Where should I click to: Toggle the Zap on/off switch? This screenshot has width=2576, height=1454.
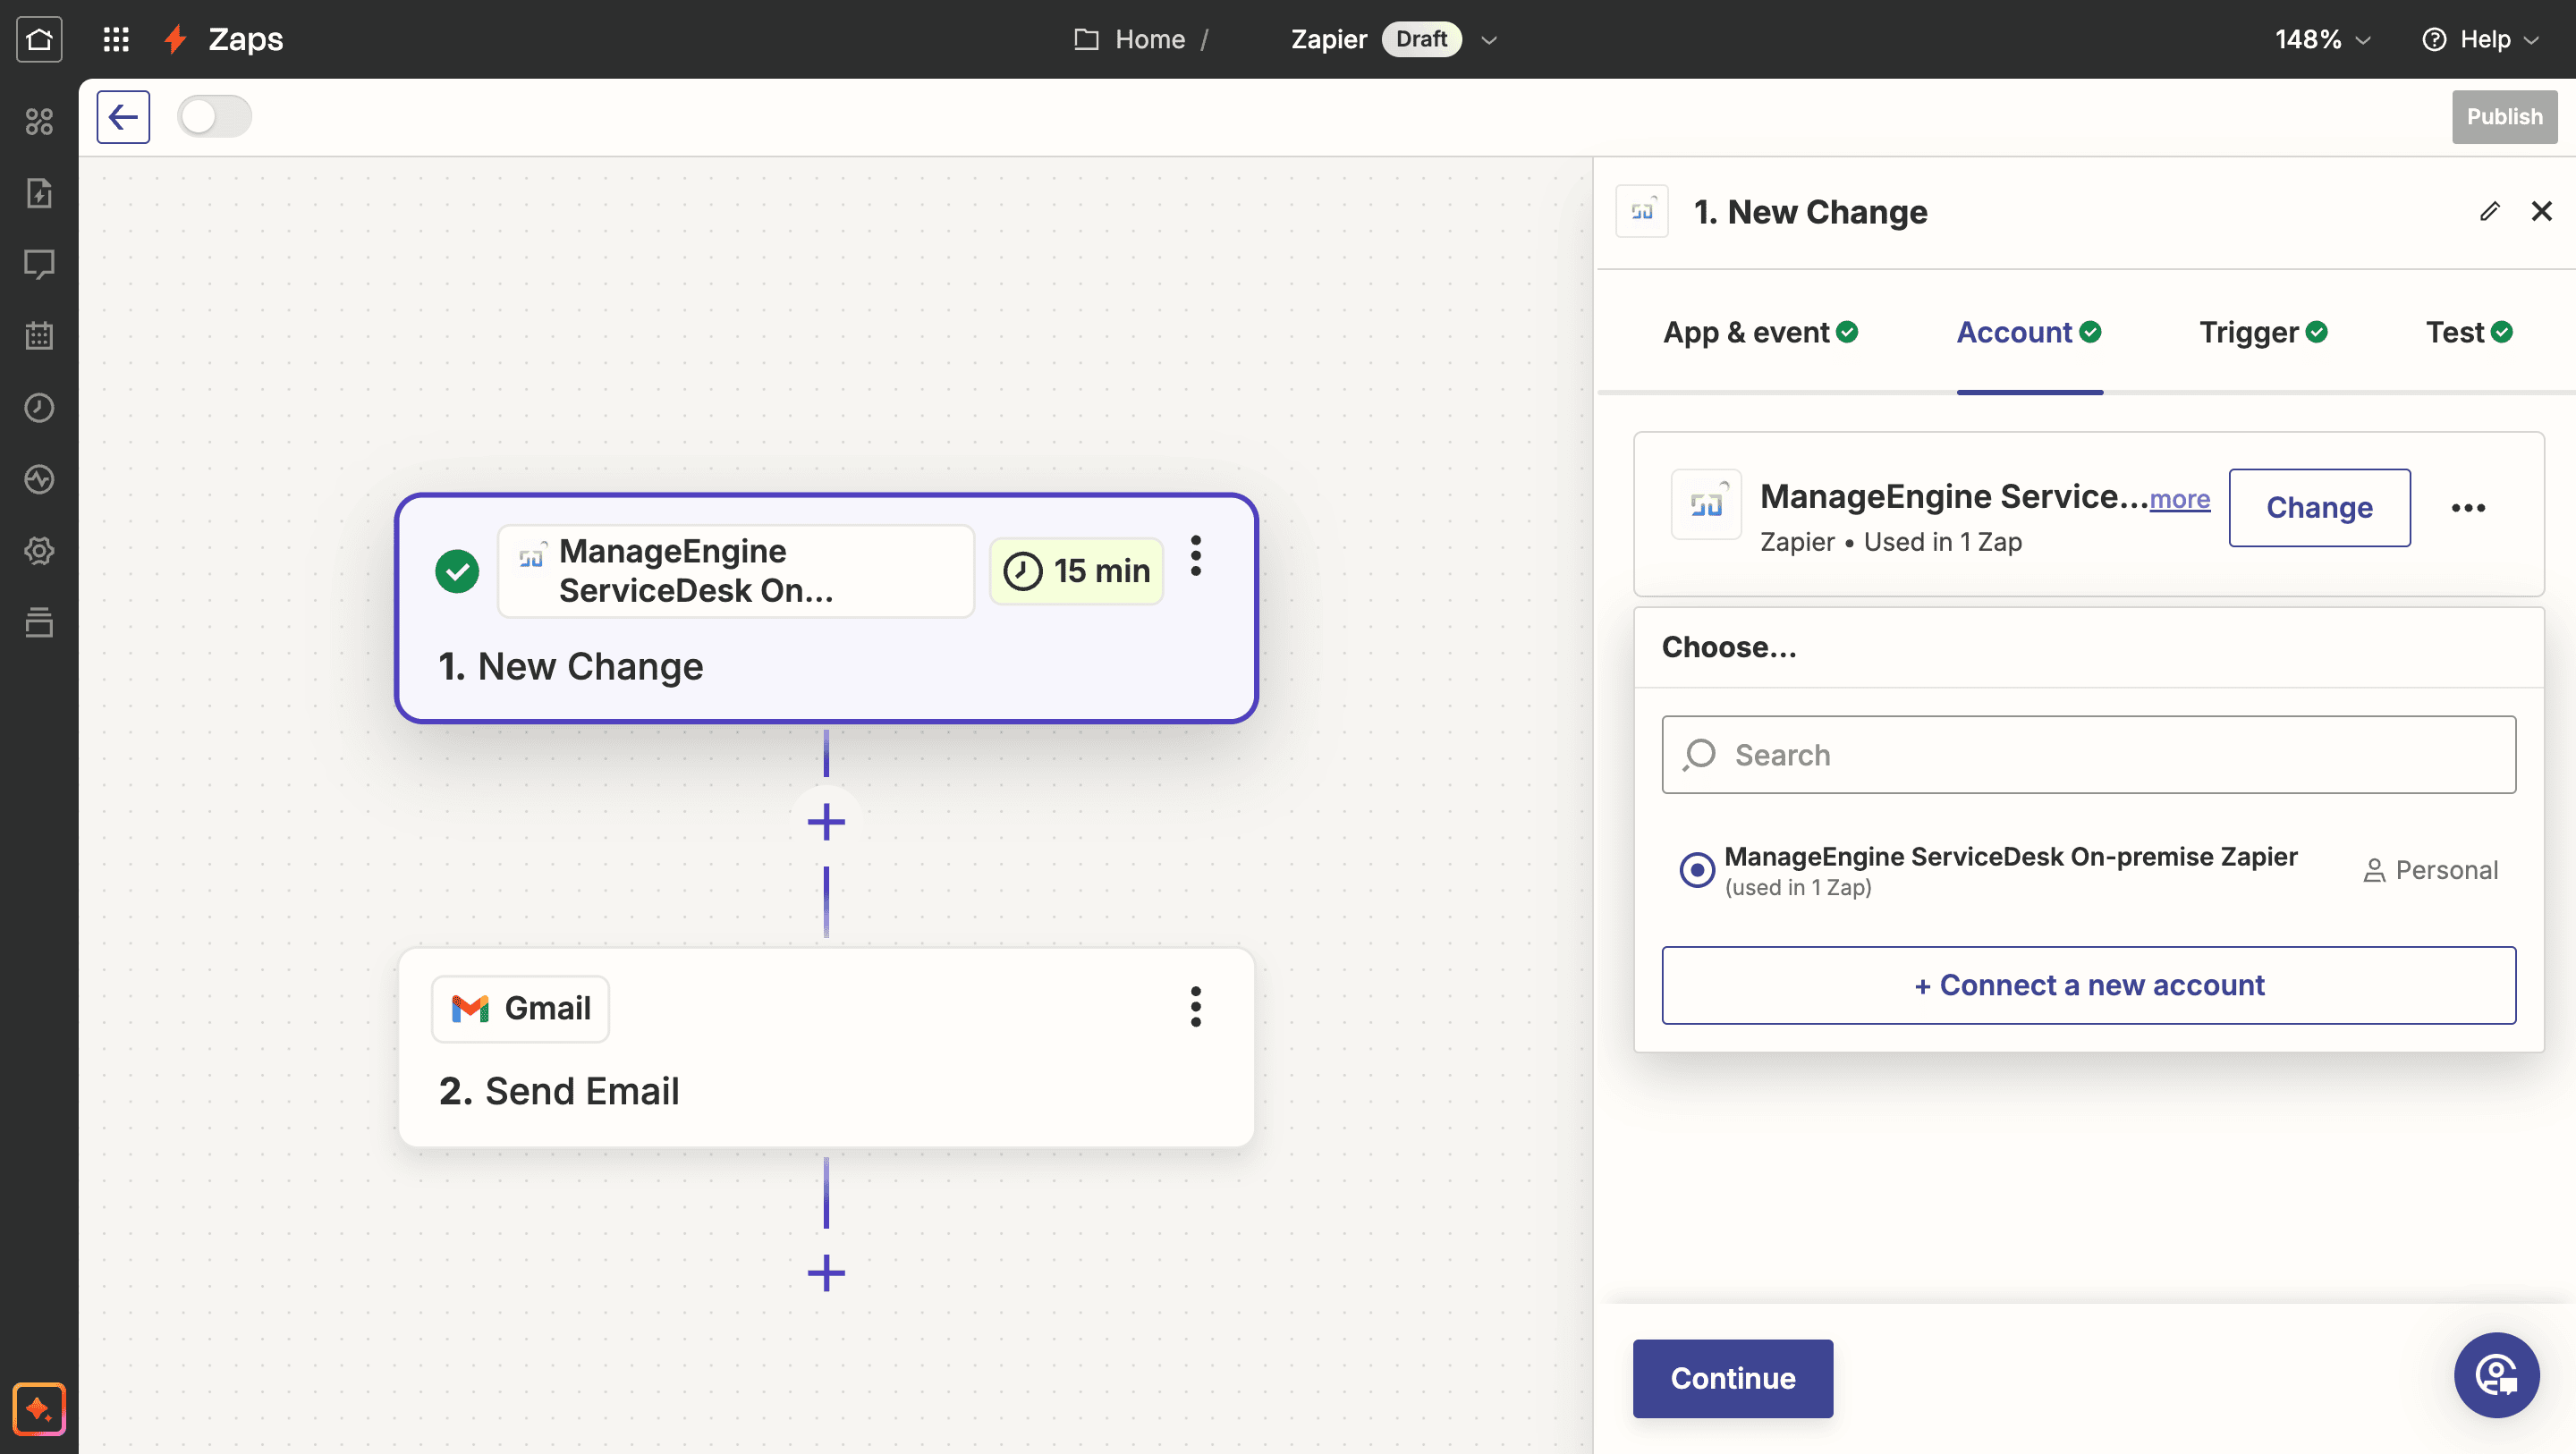click(214, 117)
